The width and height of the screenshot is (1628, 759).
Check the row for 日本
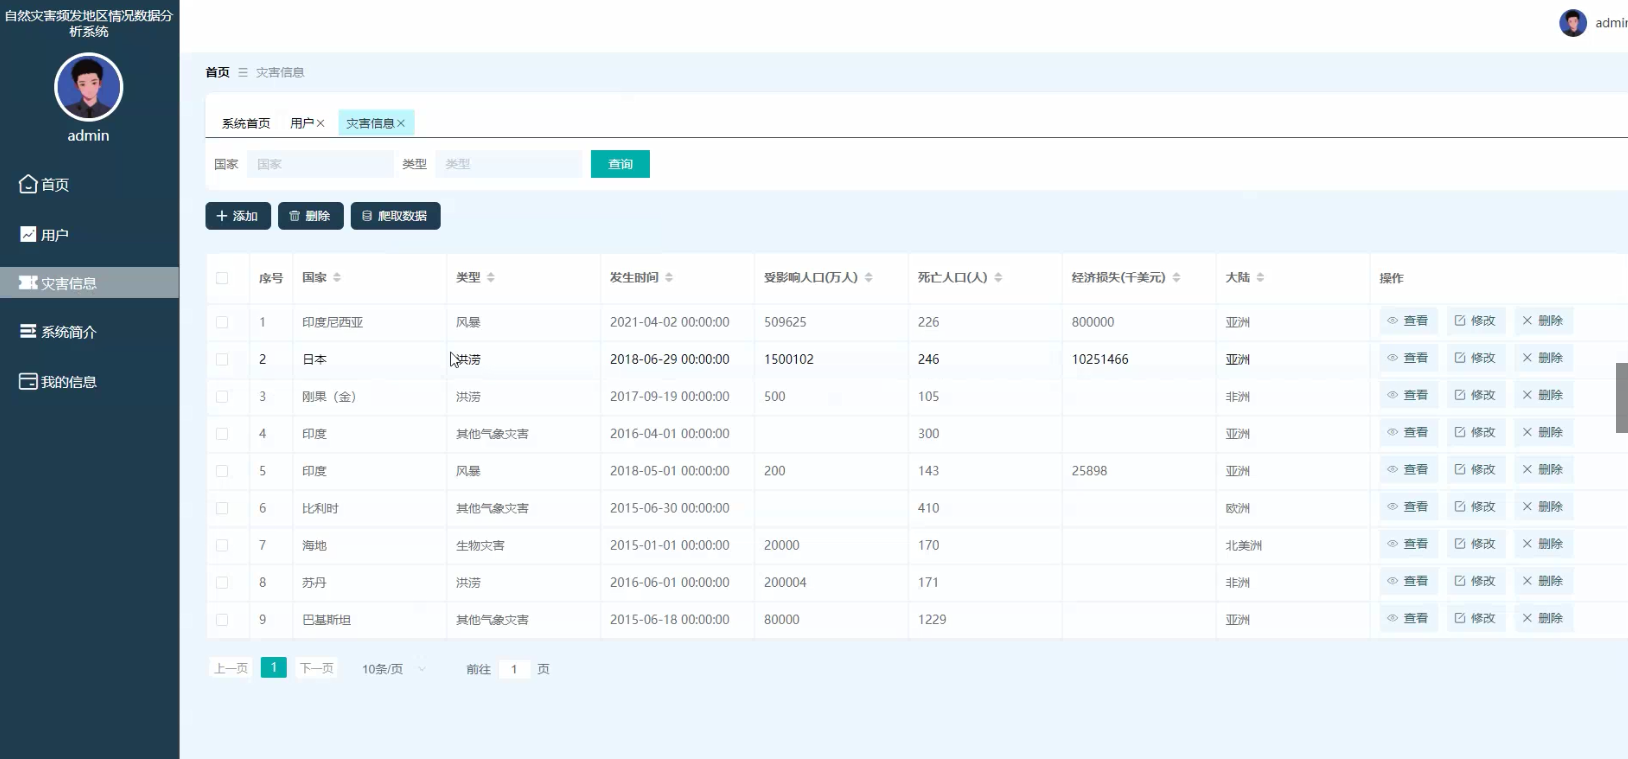[222, 359]
